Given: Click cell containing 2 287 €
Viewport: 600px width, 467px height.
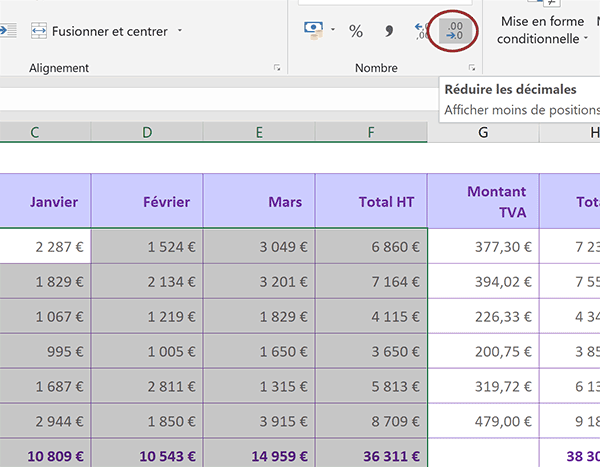Looking at the screenshot, I should pos(45,246).
